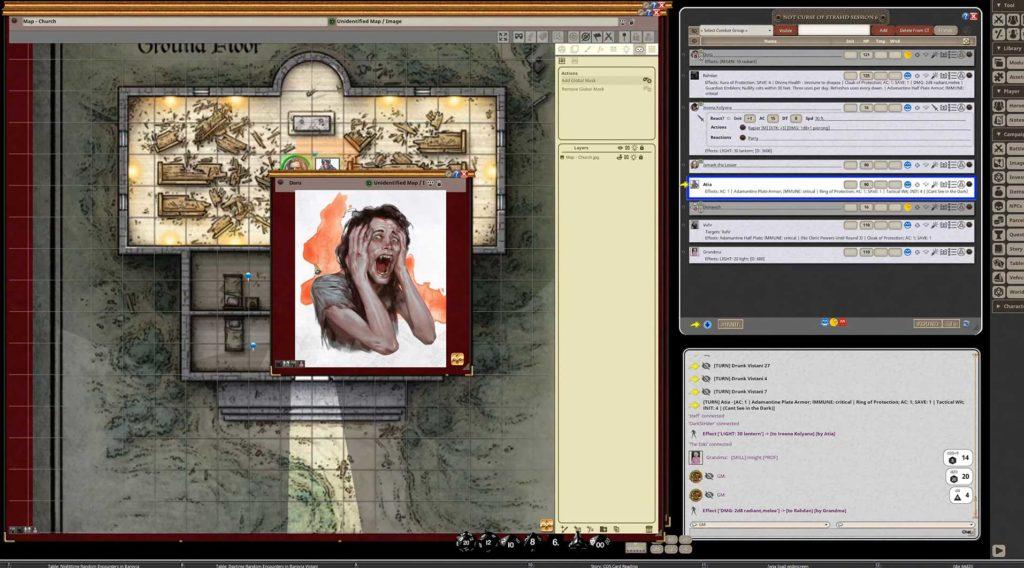Collapse the Player section in sidebar
Viewport: 1024px width, 568px height.
point(1008,91)
